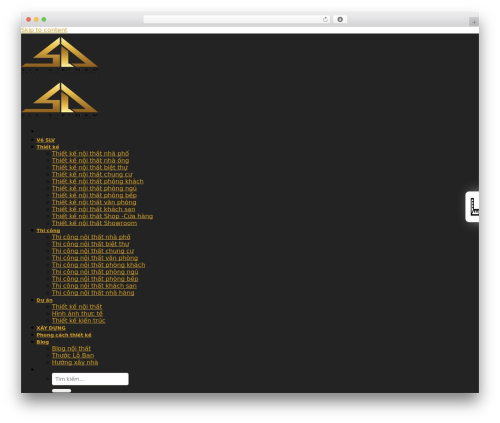Click the round button beside the address bar
This screenshot has height=423, width=500.
coord(340,19)
